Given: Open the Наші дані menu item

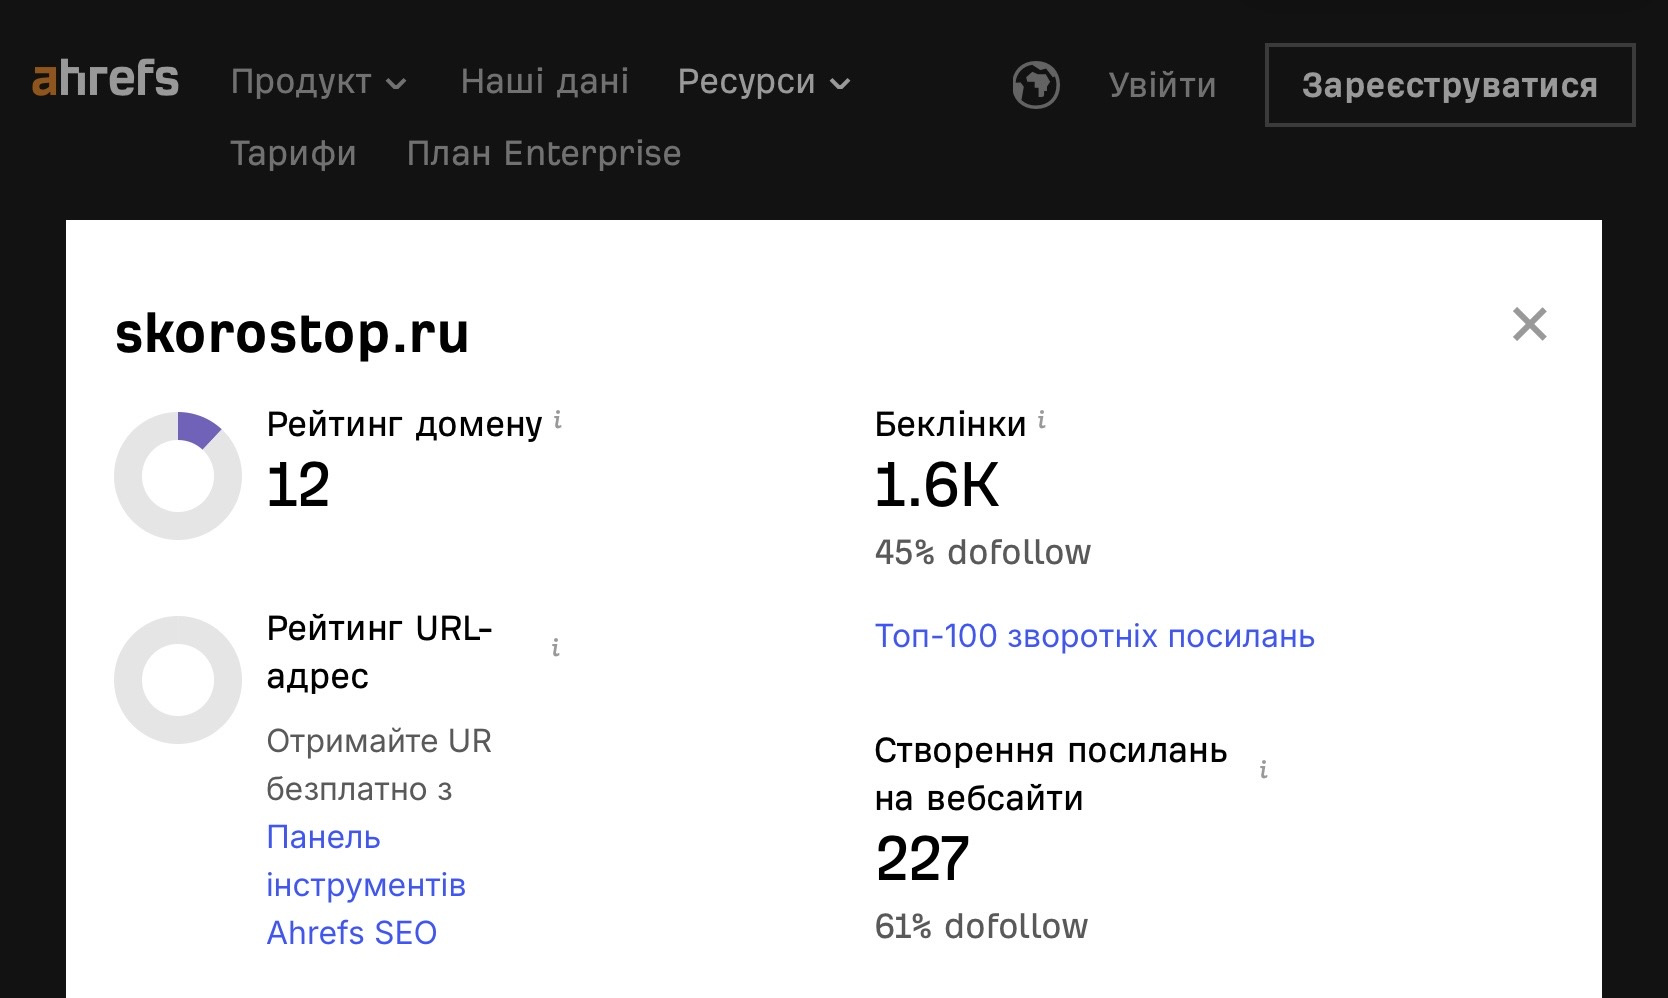Looking at the screenshot, I should (545, 82).
